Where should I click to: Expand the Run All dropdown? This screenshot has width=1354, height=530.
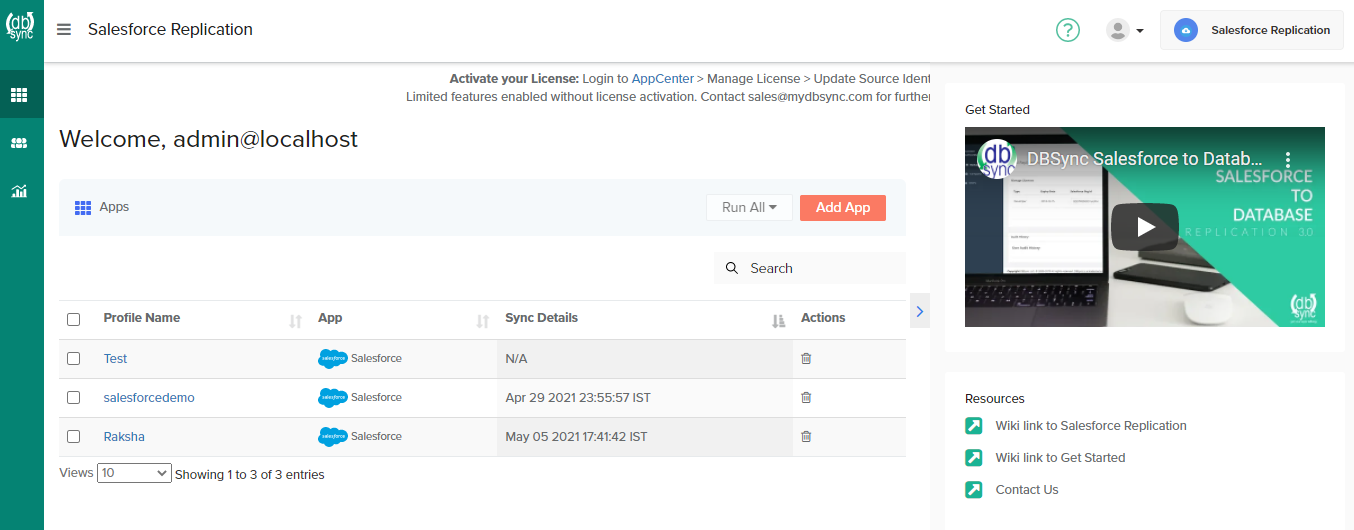tap(749, 207)
